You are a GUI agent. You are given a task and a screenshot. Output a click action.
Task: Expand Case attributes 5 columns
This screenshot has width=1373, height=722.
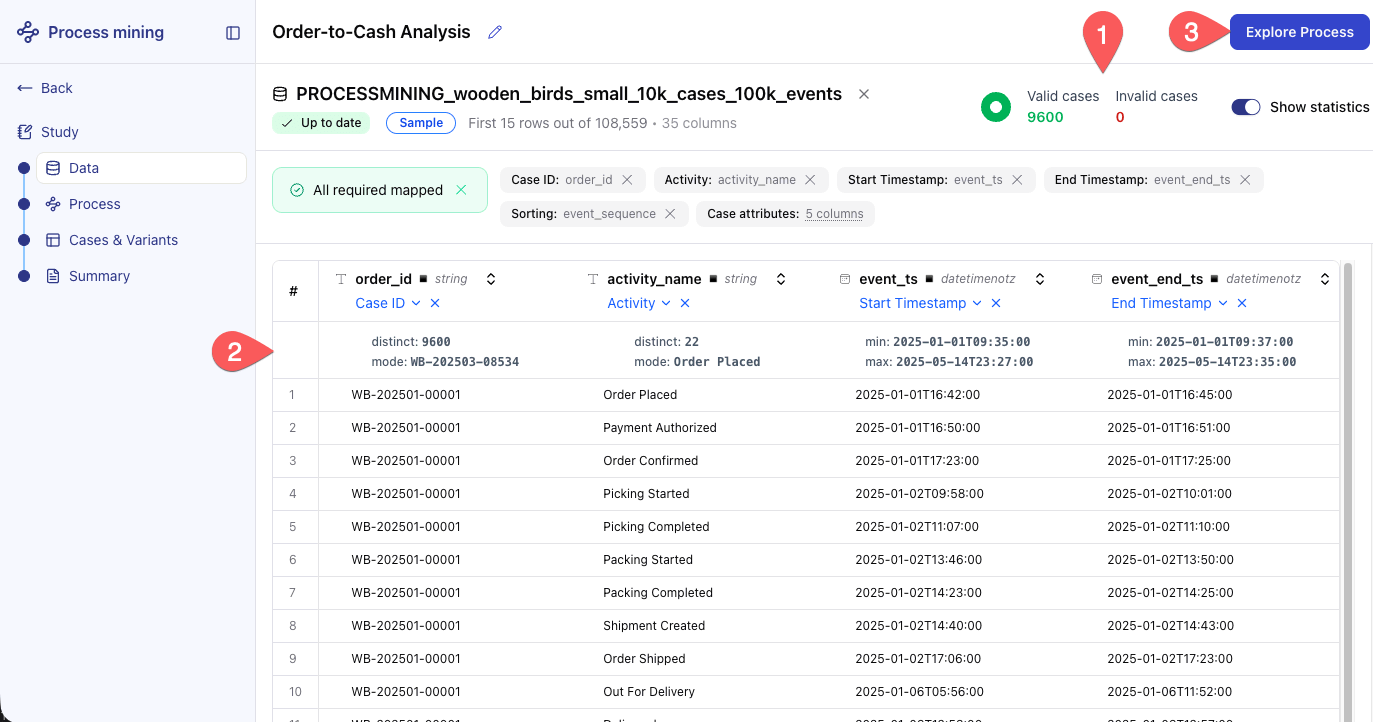pos(834,214)
